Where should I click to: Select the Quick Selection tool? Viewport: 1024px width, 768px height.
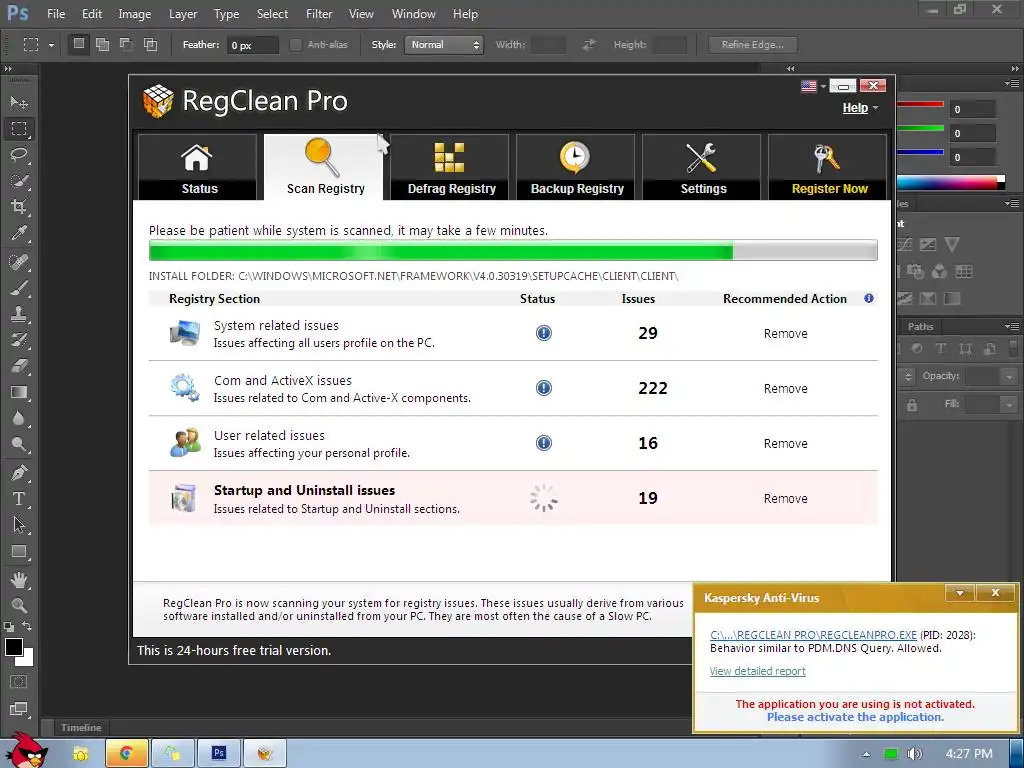(x=19, y=181)
